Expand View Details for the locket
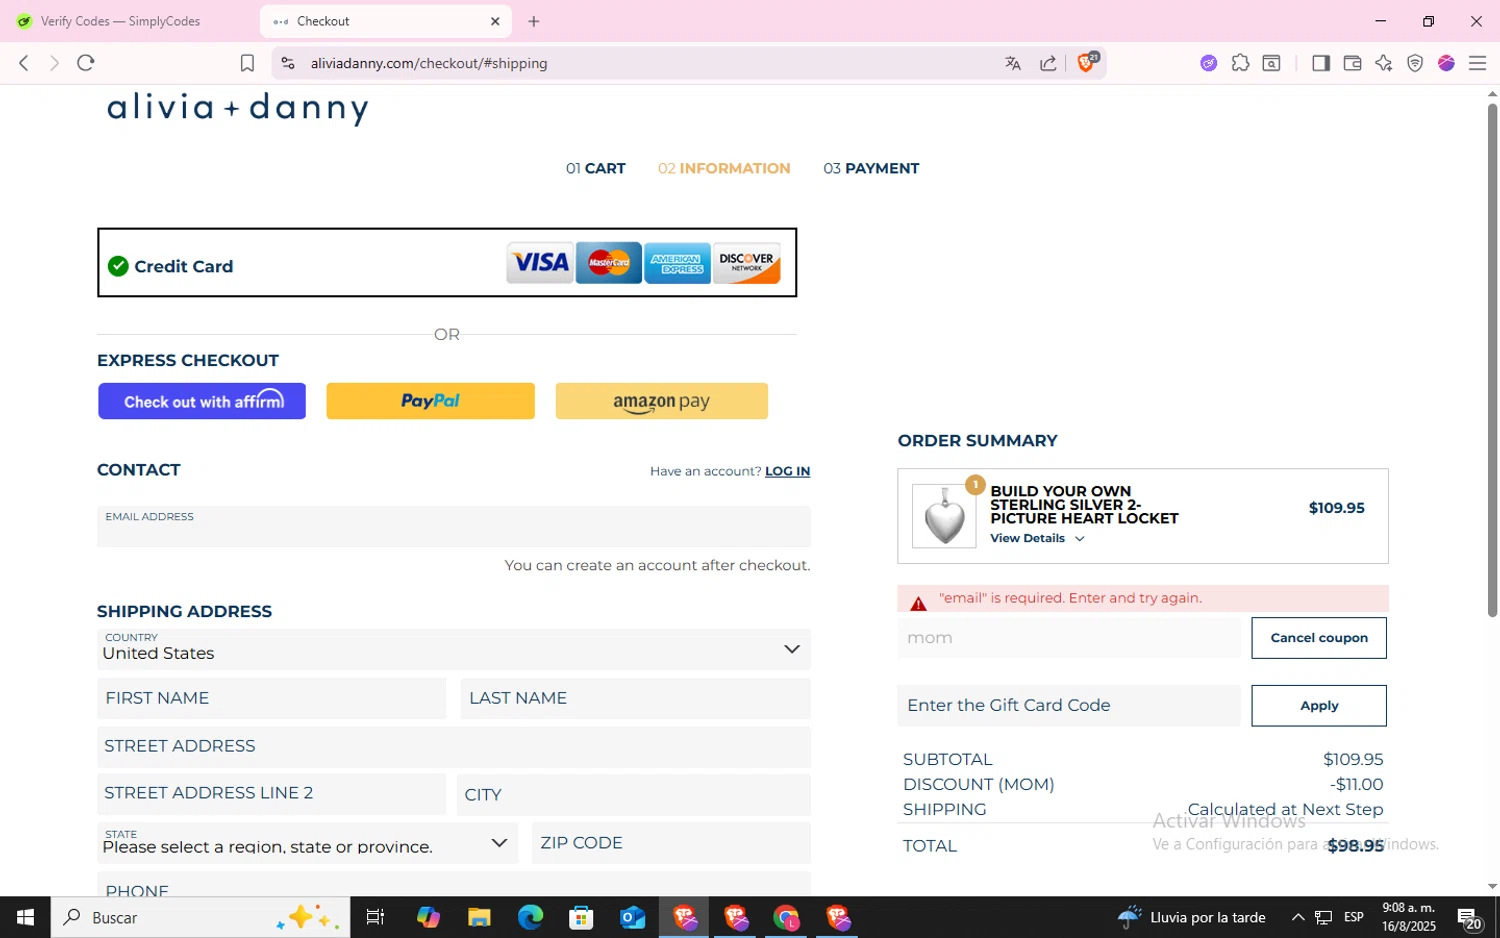The image size is (1500, 938). click(x=1037, y=538)
